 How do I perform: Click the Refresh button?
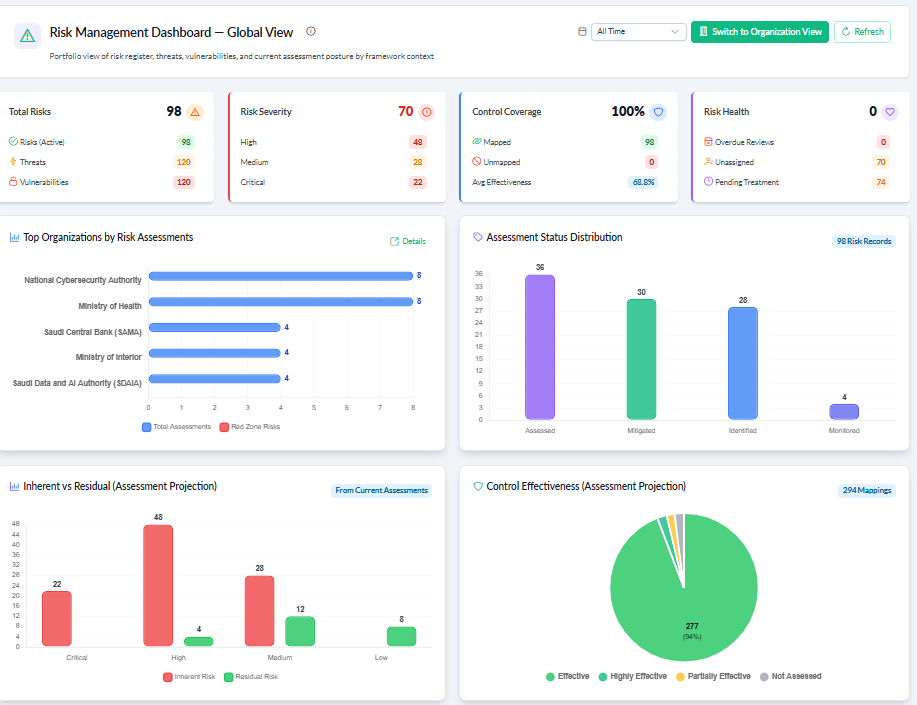tap(862, 32)
